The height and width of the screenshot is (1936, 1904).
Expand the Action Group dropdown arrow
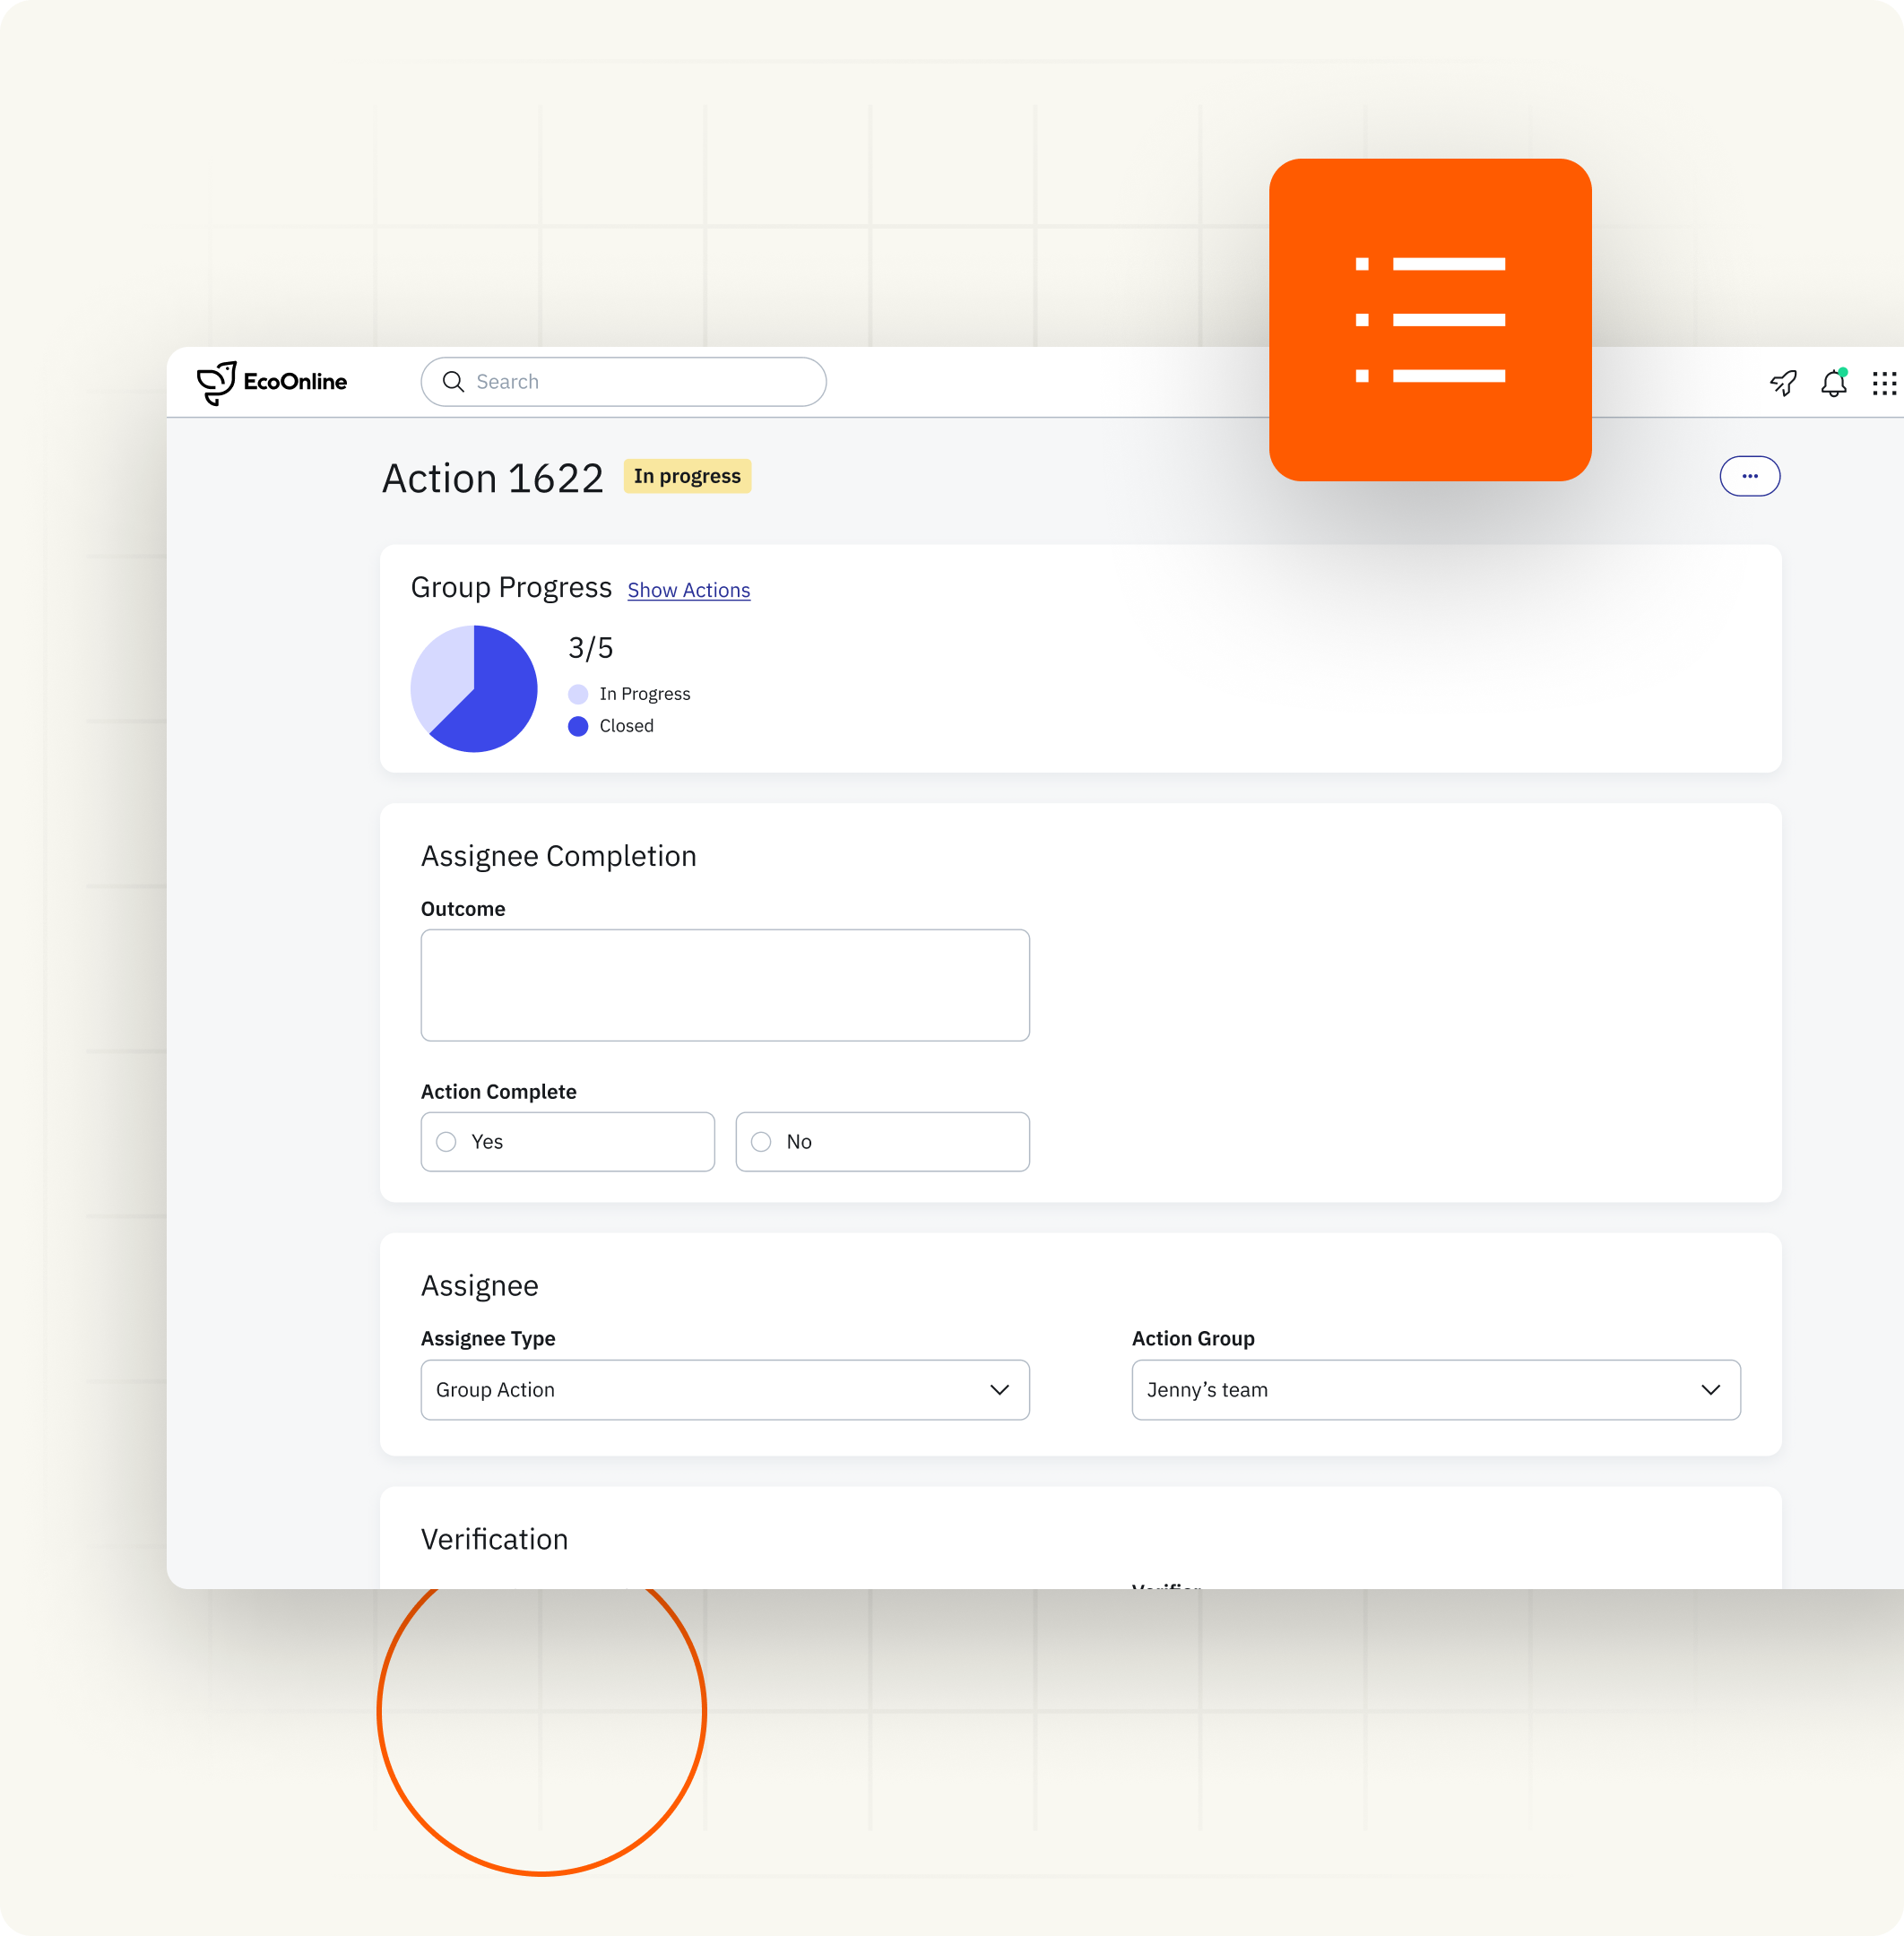1710,1390
